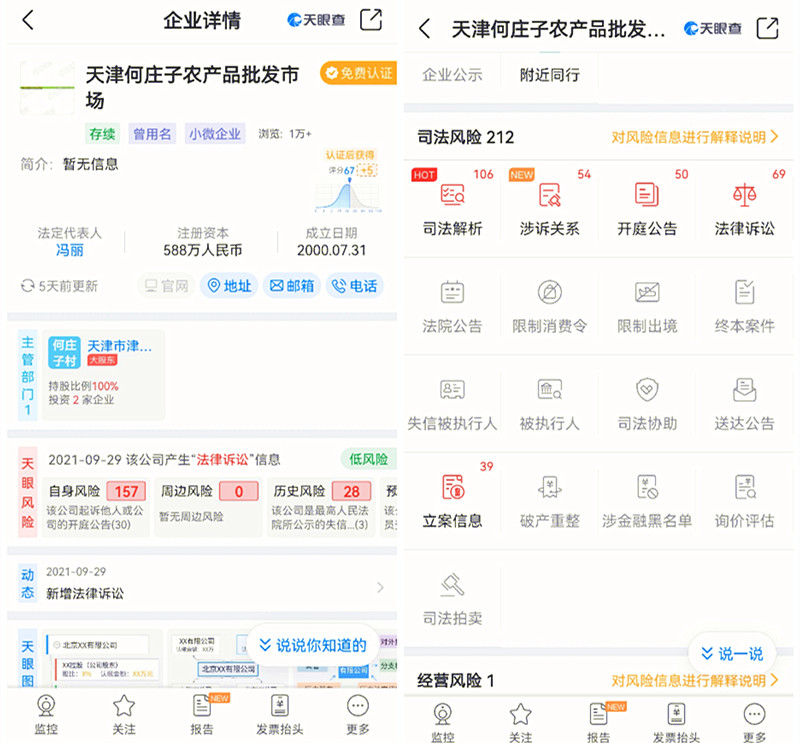
Task: Tap the 地址 button
Action: (x=228, y=286)
